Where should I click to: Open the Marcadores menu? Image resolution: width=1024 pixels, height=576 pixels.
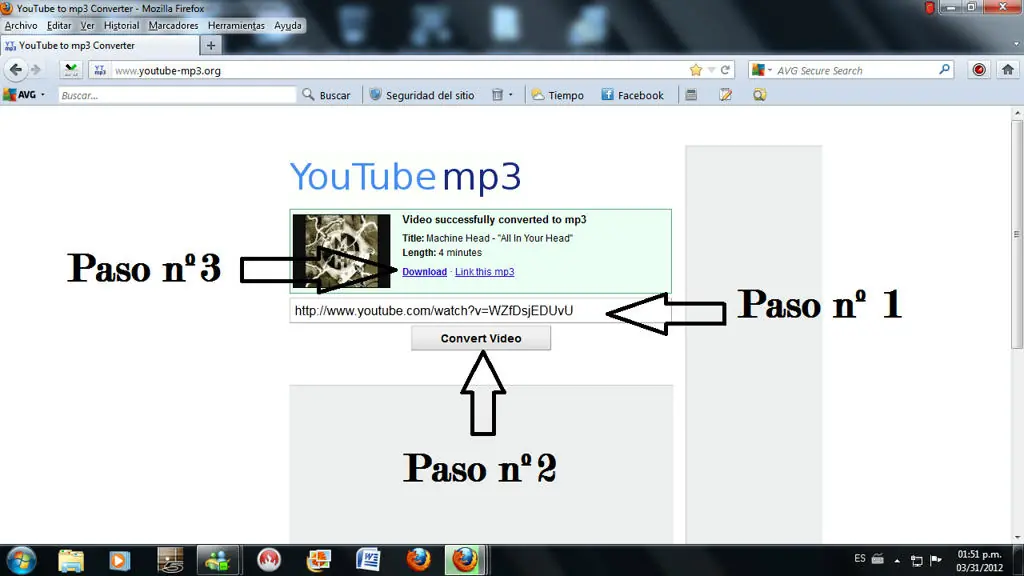coord(173,25)
